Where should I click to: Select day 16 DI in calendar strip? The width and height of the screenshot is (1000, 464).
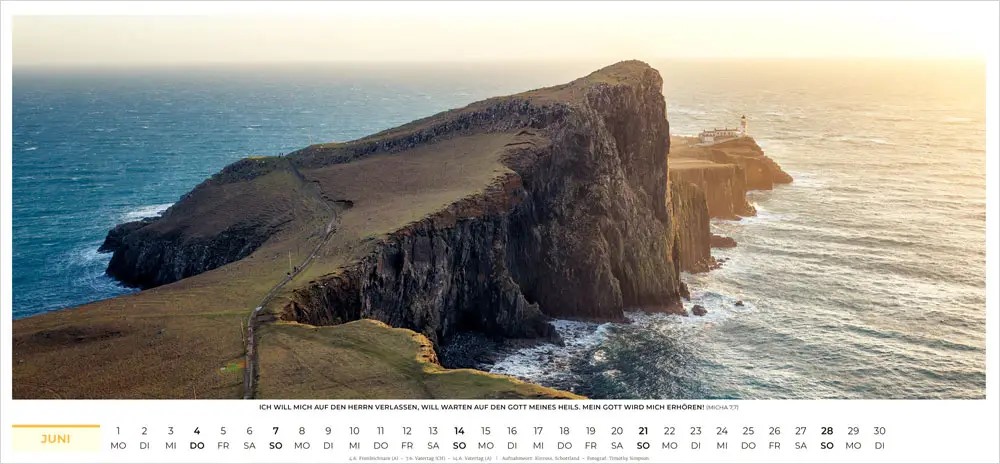tap(511, 438)
